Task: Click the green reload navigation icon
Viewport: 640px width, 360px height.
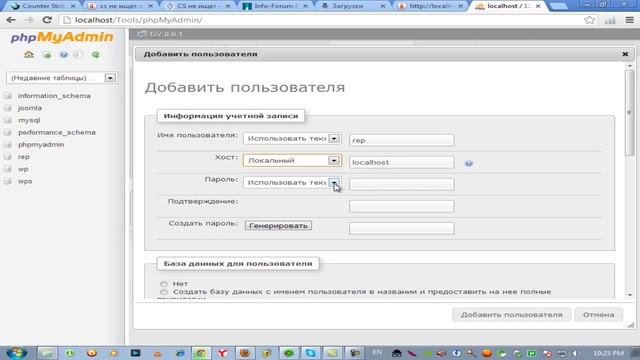Action: [x=96, y=55]
